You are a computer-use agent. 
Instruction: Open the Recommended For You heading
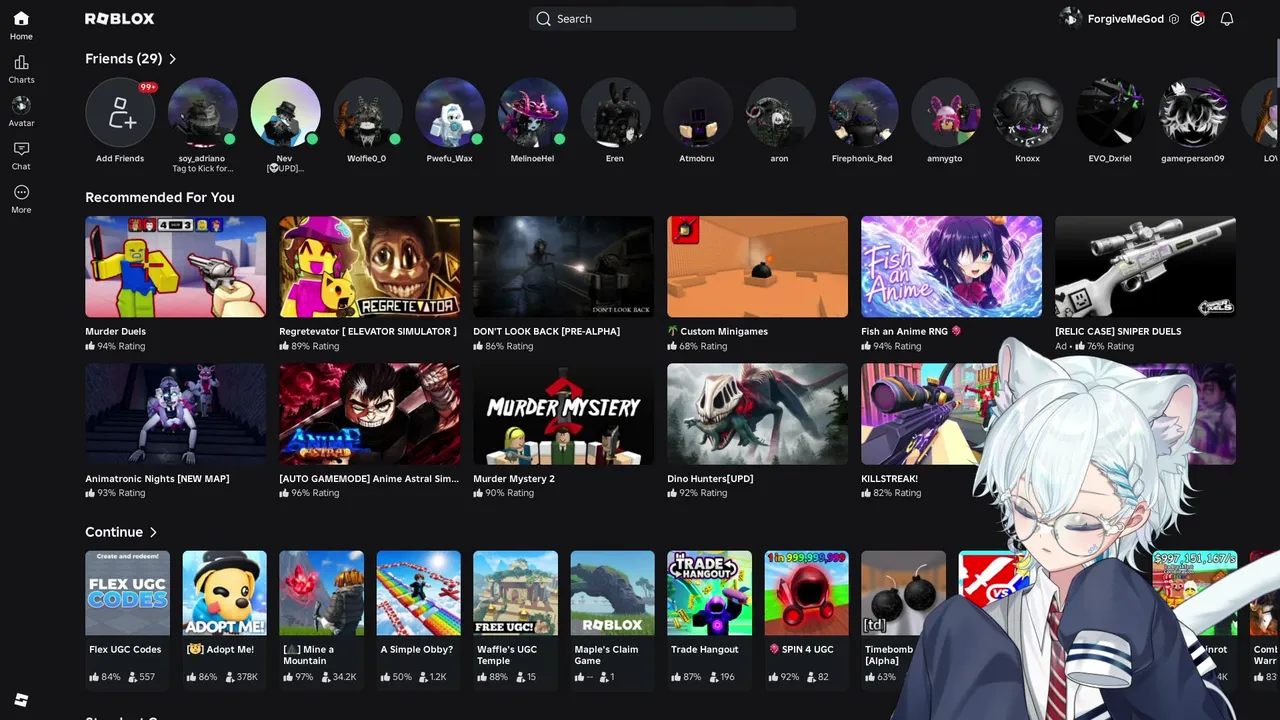[x=160, y=197]
